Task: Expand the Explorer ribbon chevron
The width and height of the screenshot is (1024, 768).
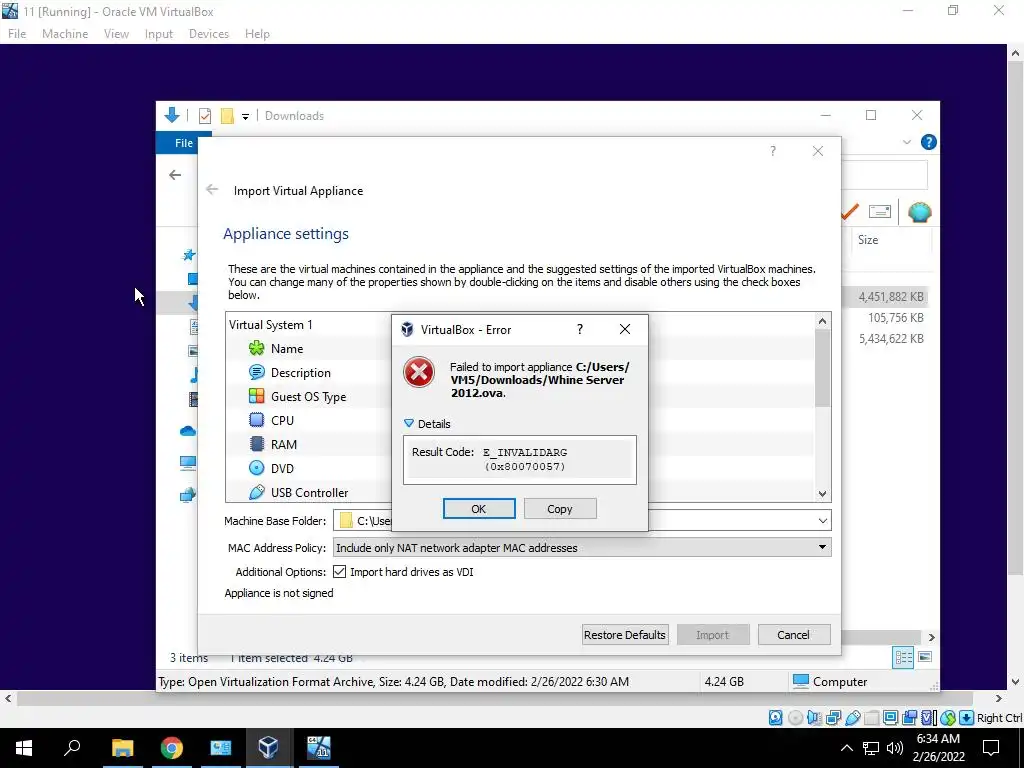Action: click(906, 142)
